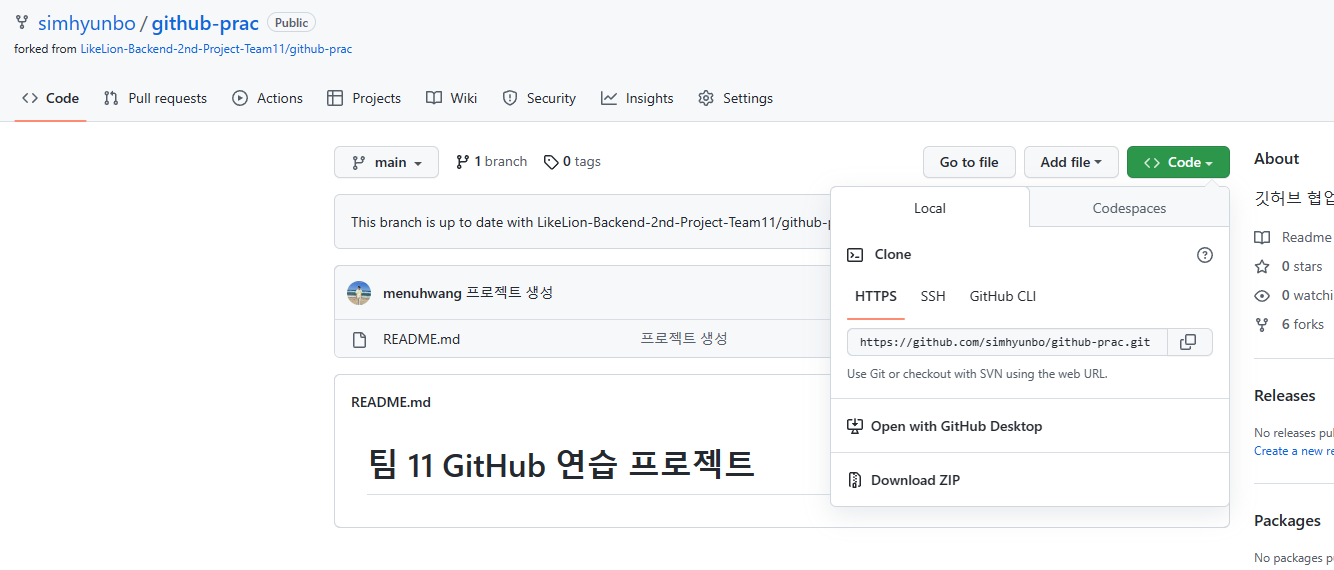Screen dimensions: 1334x570
Task: Open the Code tab
Action: coord(51,98)
